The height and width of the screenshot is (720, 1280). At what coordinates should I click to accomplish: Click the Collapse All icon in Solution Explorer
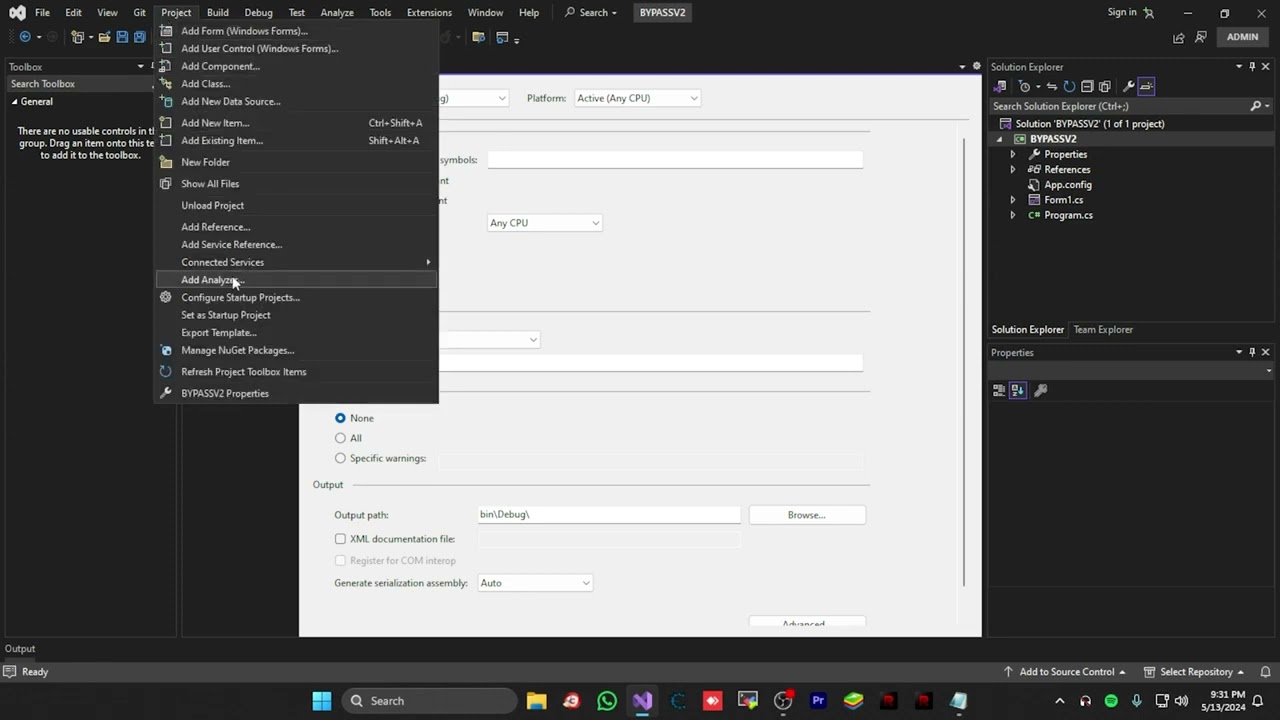point(1087,86)
